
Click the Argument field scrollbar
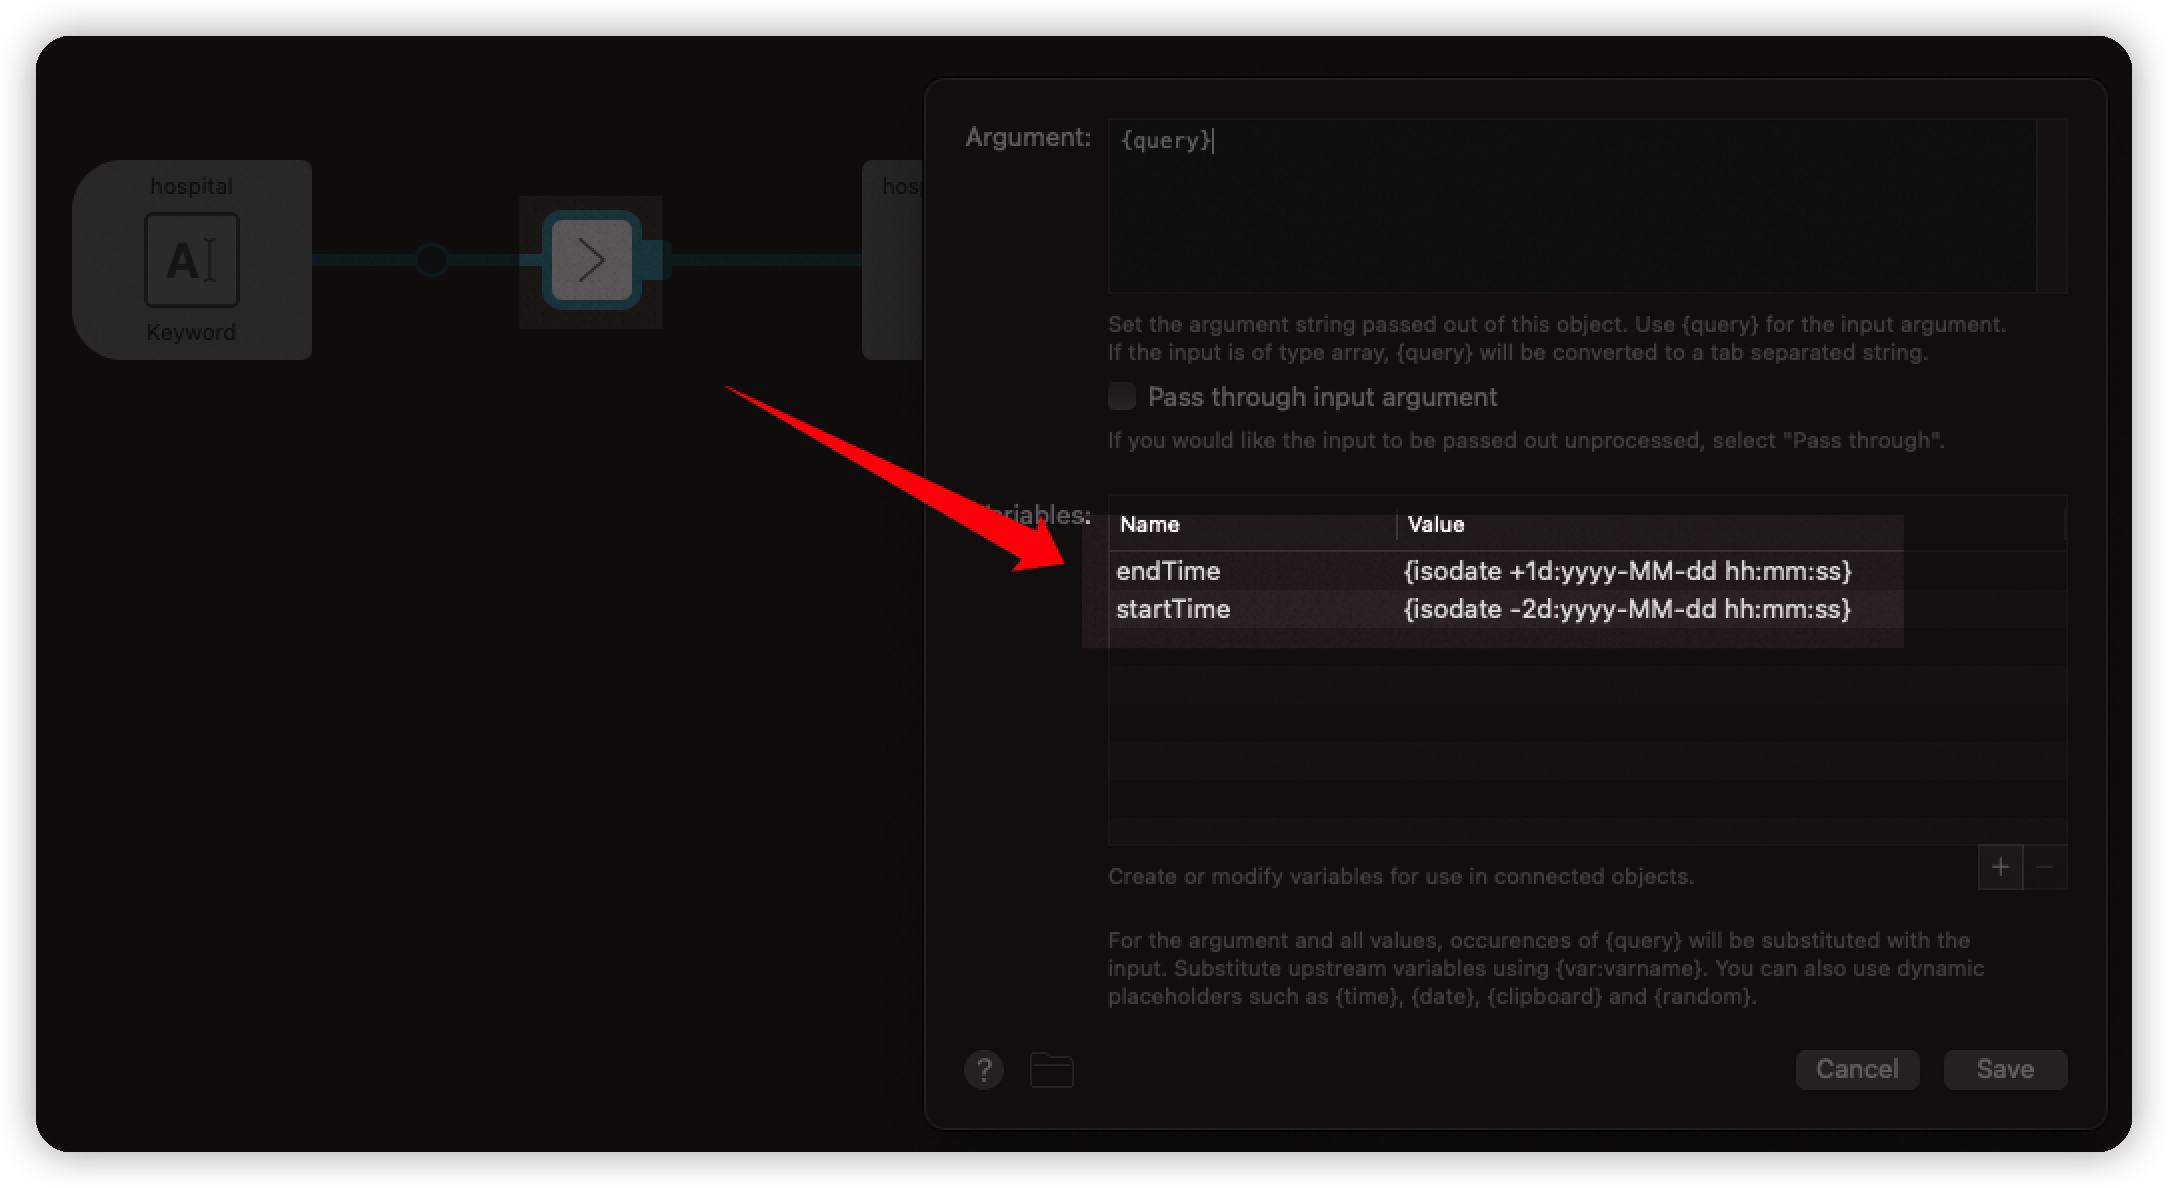[2051, 206]
